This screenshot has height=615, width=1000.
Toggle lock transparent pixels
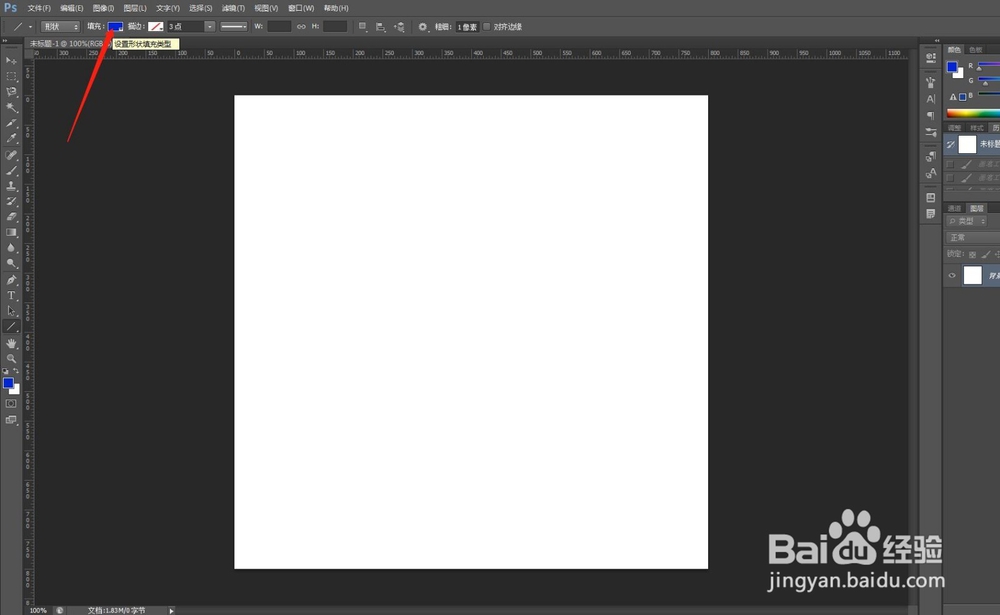point(973,255)
